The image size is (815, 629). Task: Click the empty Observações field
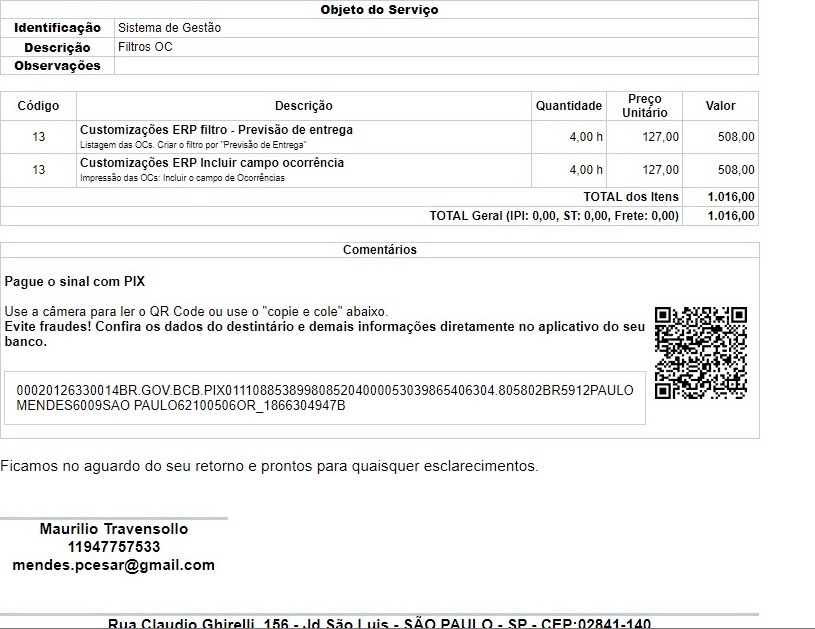(x=436, y=66)
